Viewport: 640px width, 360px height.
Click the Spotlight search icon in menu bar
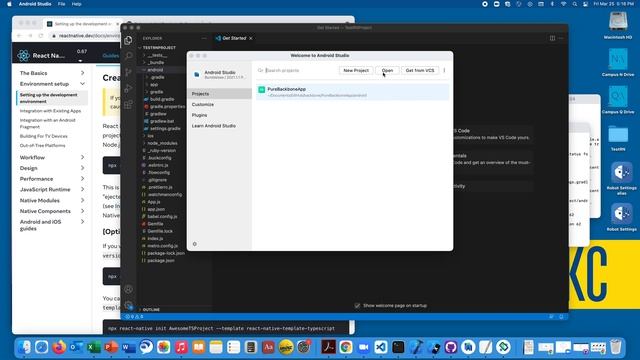click(x=574, y=4)
